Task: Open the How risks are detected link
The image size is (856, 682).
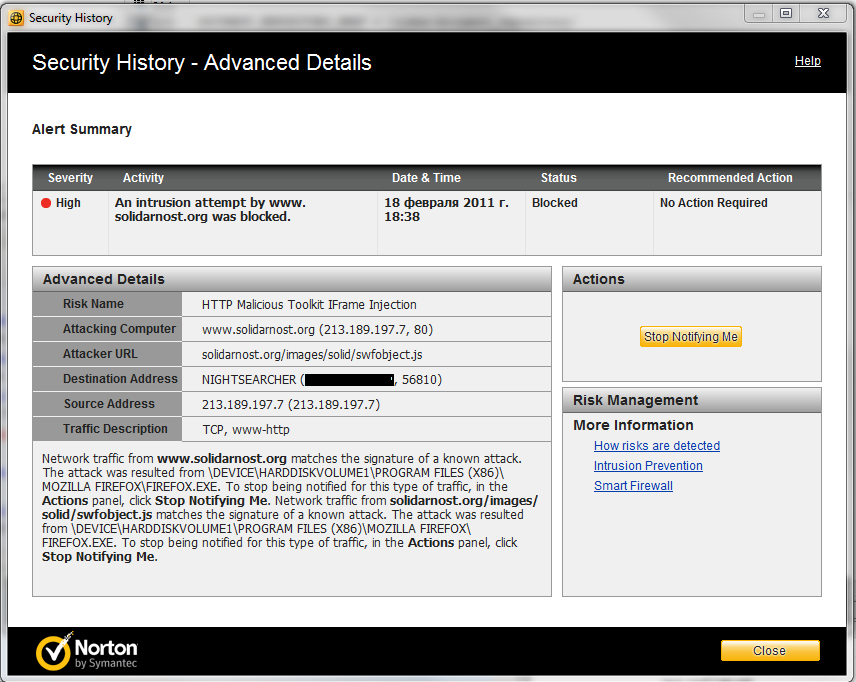Action: (x=657, y=446)
